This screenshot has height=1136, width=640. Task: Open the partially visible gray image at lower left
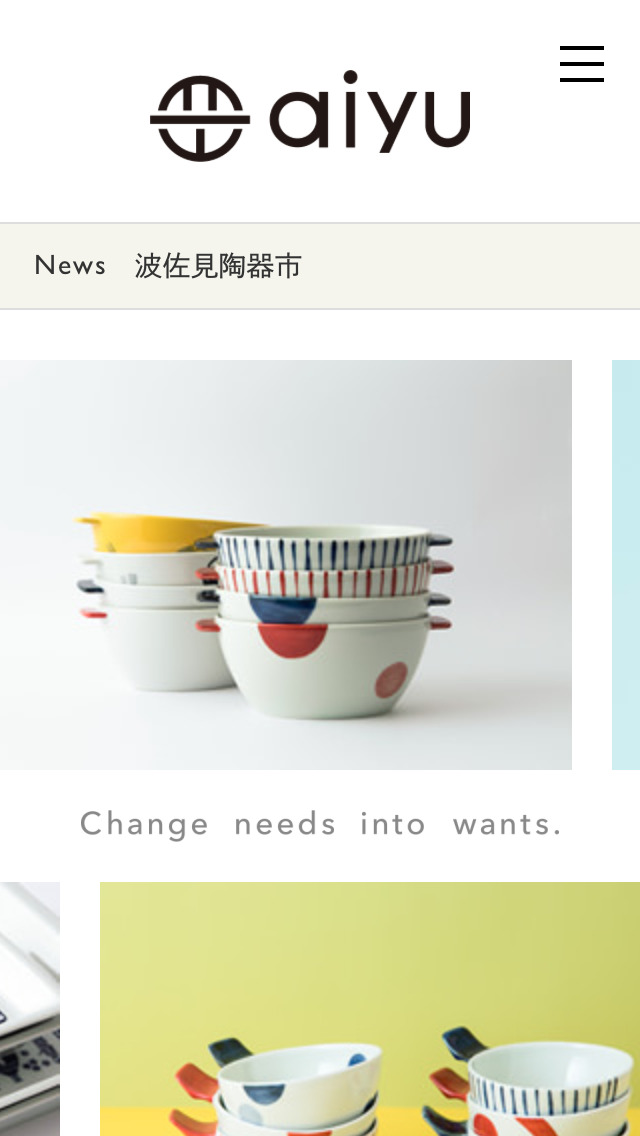[30, 1008]
